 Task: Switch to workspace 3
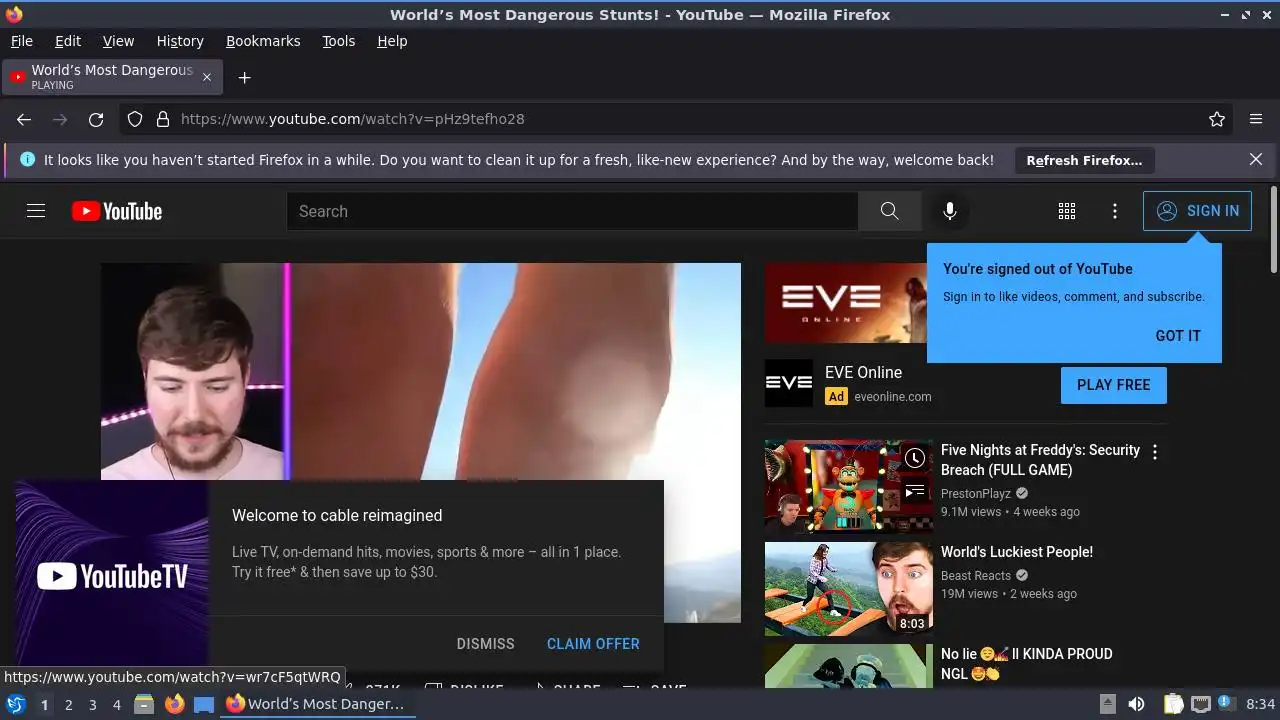point(92,704)
